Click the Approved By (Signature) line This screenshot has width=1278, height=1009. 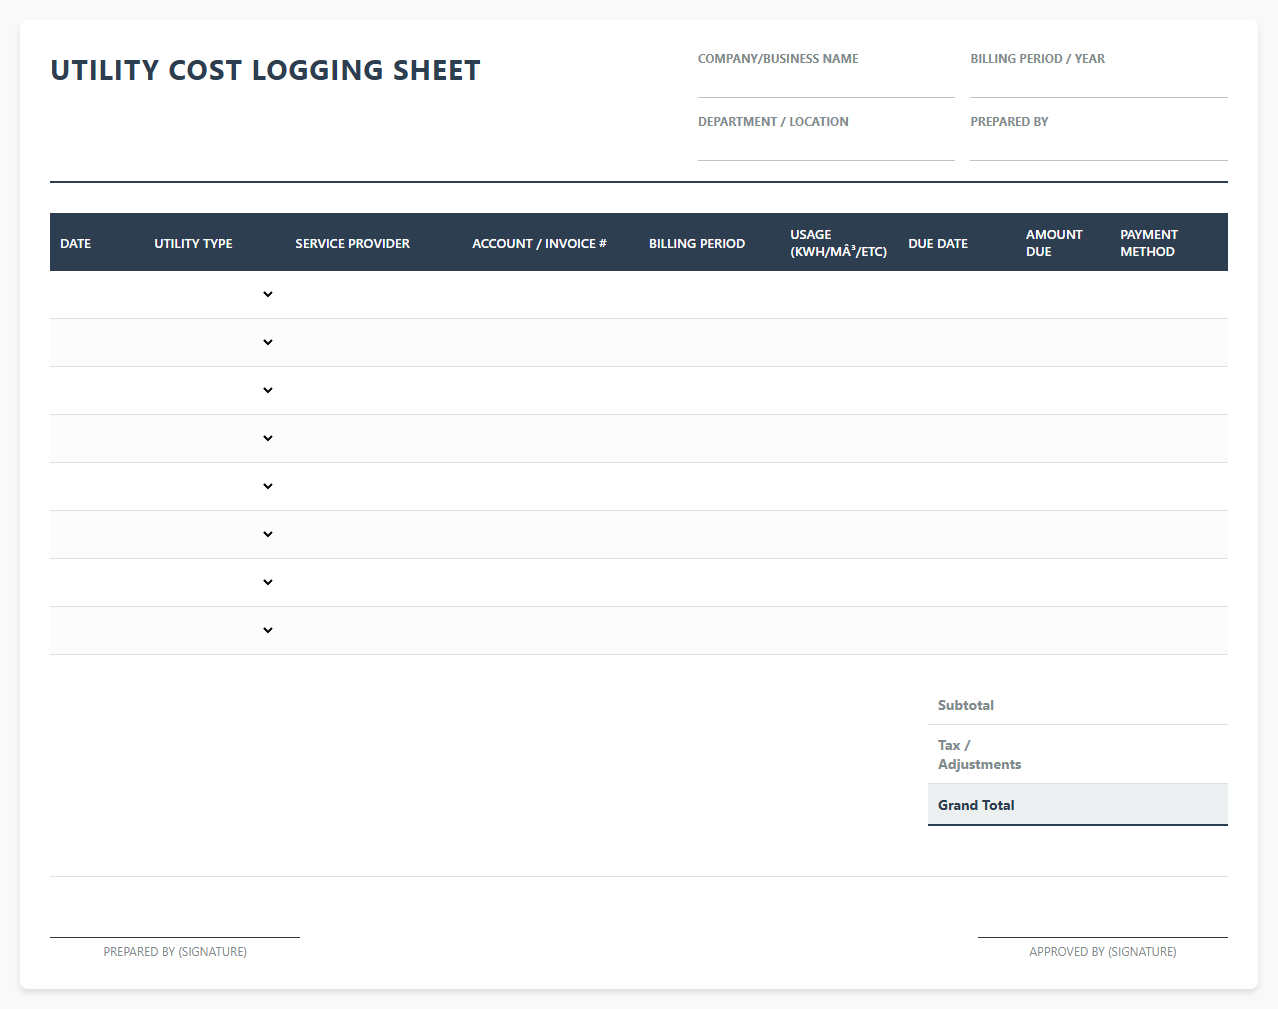(x=1103, y=937)
